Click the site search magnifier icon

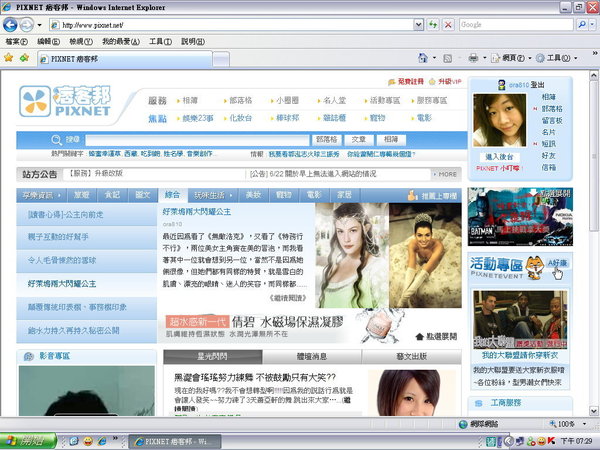pos(56,140)
